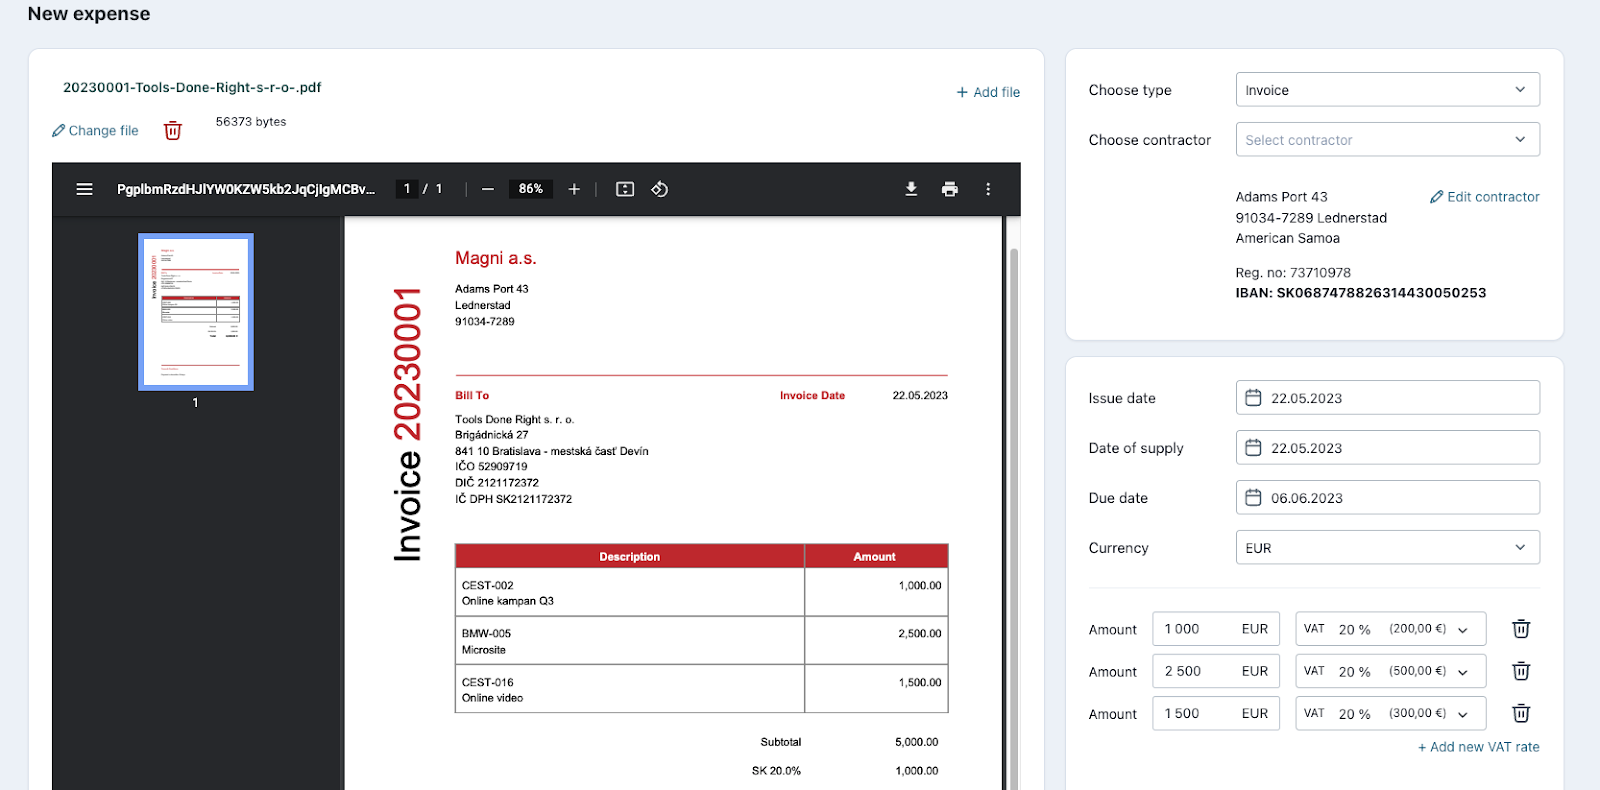Image resolution: width=1600 pixels, height=790 pixels.
Task: Open Issue date calendar icon
Action: pos(1253,398)
